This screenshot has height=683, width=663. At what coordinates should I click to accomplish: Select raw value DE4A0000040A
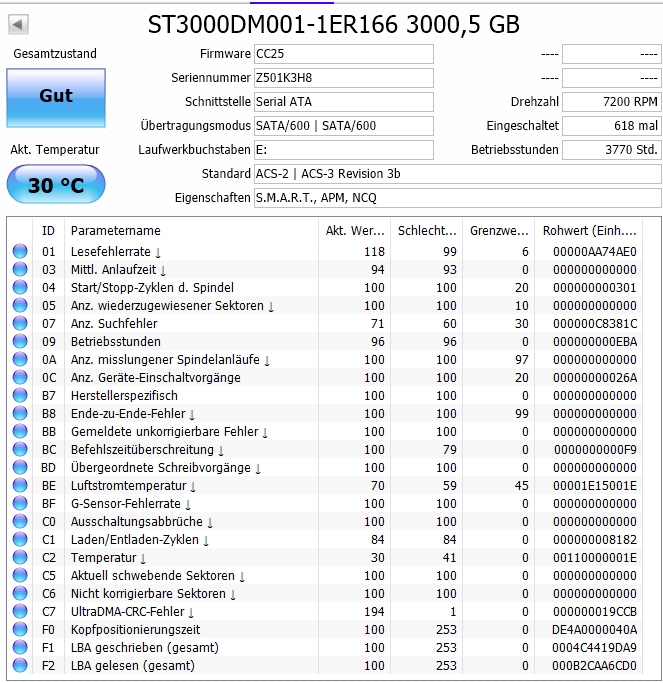click(595, 629)
